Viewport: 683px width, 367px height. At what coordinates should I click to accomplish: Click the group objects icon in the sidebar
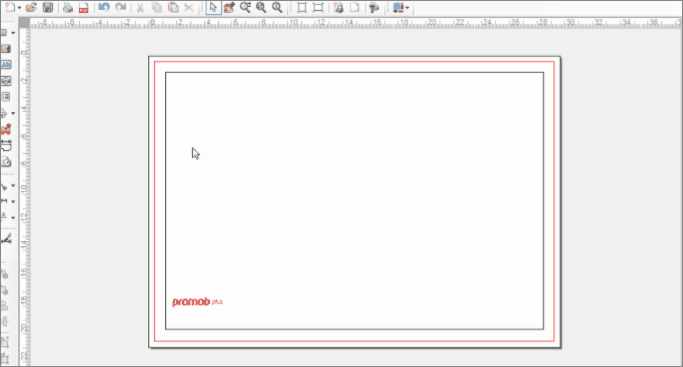5,342
